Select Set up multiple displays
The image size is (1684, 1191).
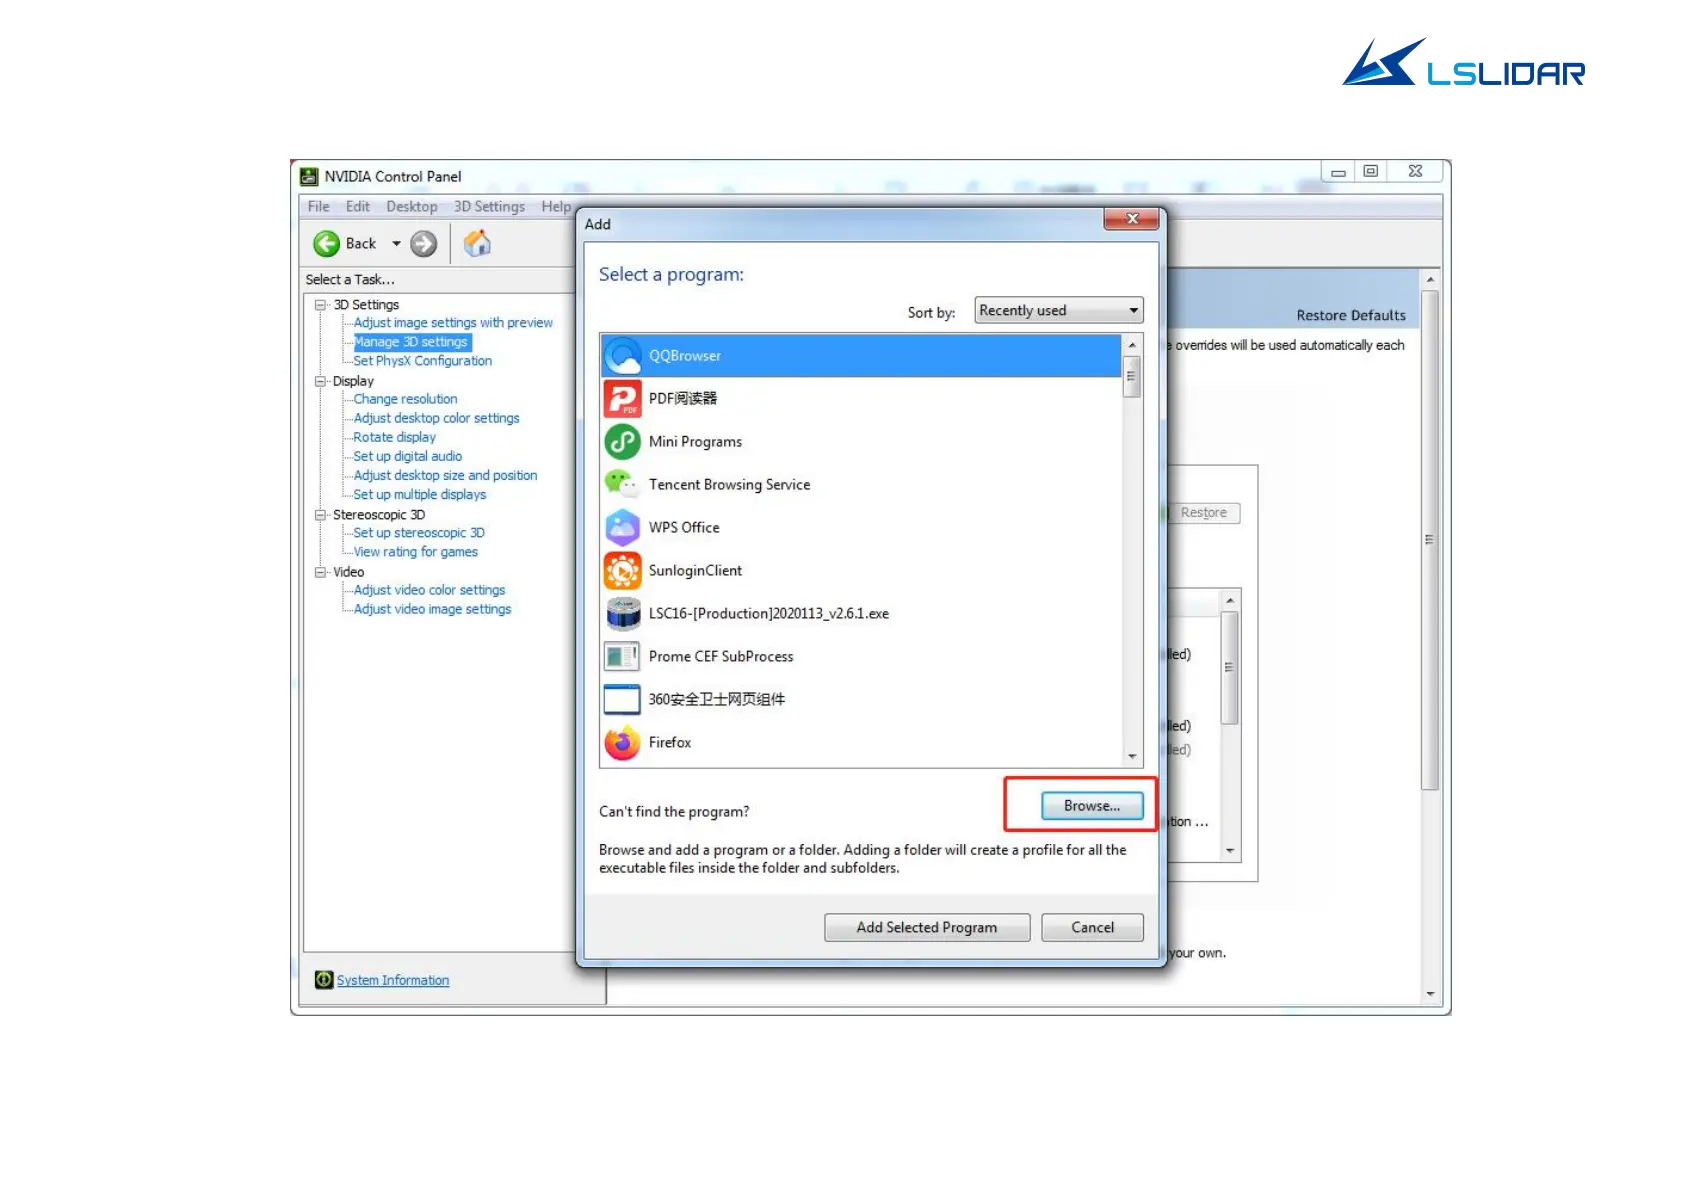[x=419, y=495]
